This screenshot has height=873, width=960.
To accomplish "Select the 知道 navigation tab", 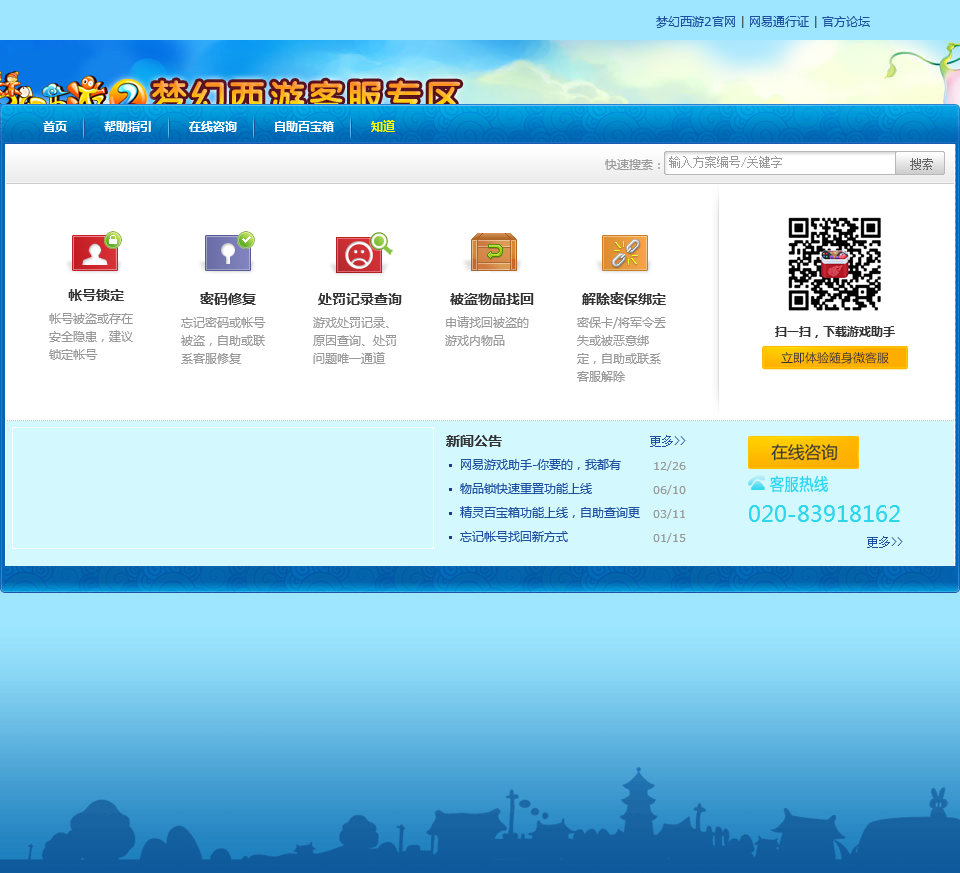I will pos(383,127).
